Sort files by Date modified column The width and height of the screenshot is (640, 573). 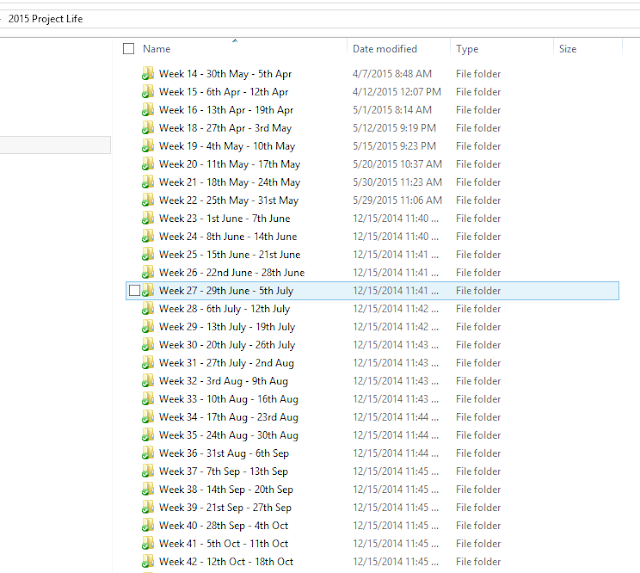click(385, 49)
